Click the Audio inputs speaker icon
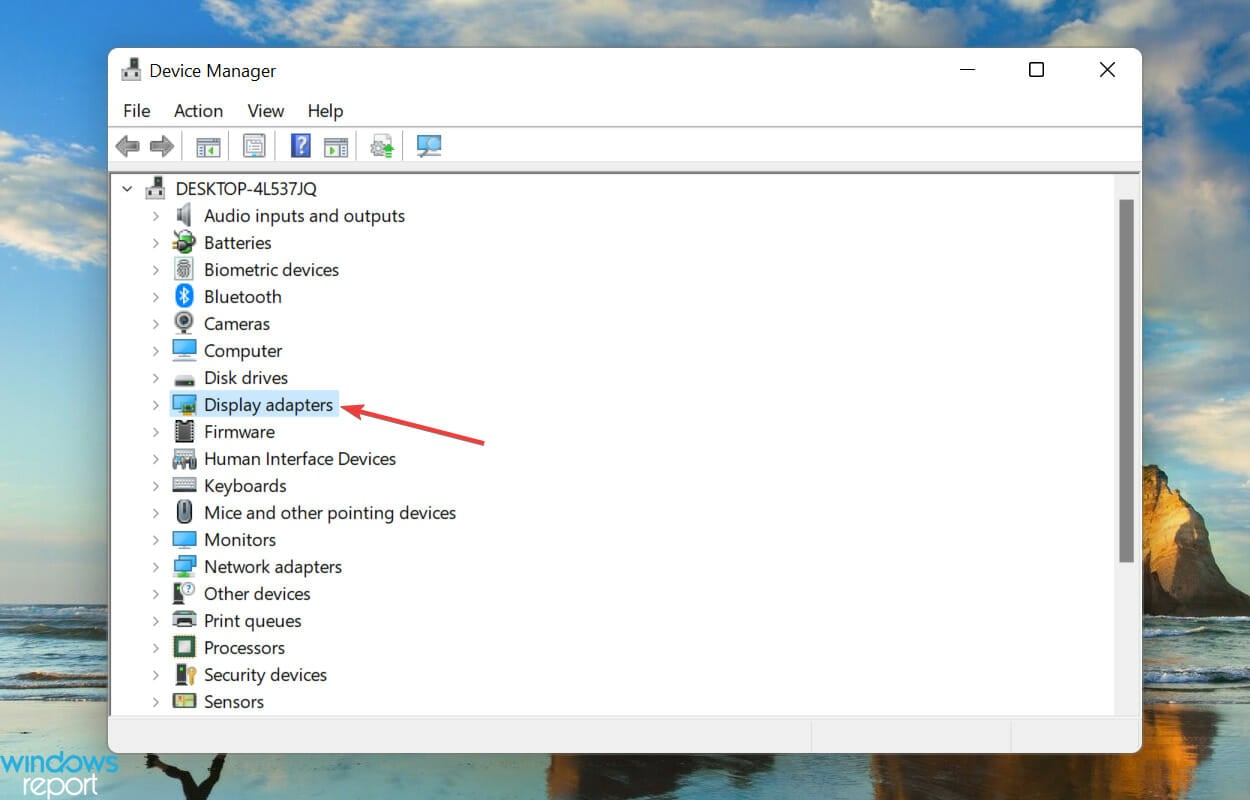The image size is (1250, 800). coord(184,216)
